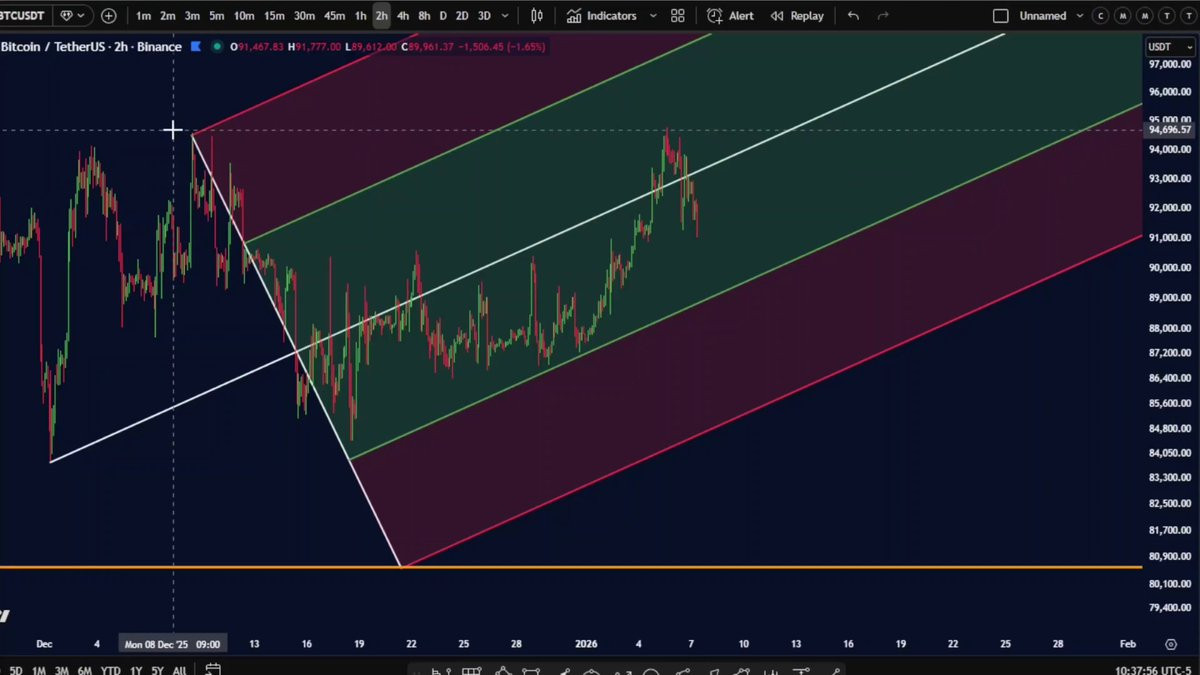This screenshot has width=1200, height=675.
Task: Select the 3D timeframe
Action: 484,16
